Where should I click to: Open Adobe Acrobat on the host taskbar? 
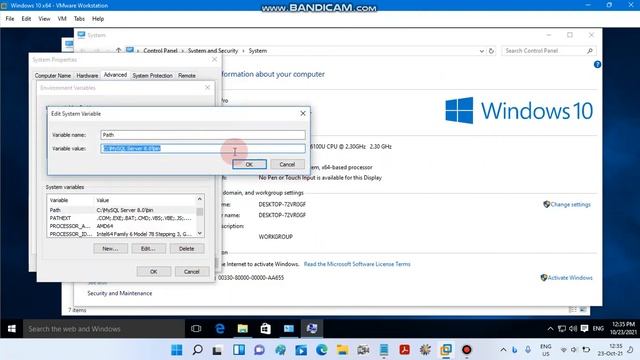coord(404,350)
